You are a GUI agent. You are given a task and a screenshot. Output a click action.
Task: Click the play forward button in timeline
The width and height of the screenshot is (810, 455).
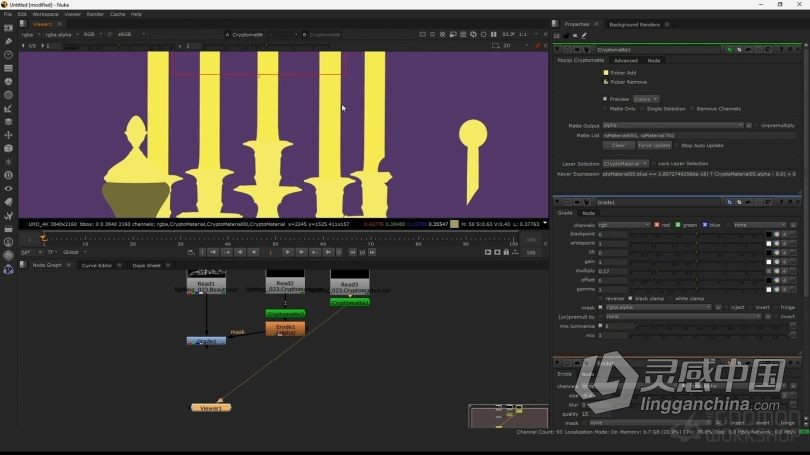tap(288, 252)
